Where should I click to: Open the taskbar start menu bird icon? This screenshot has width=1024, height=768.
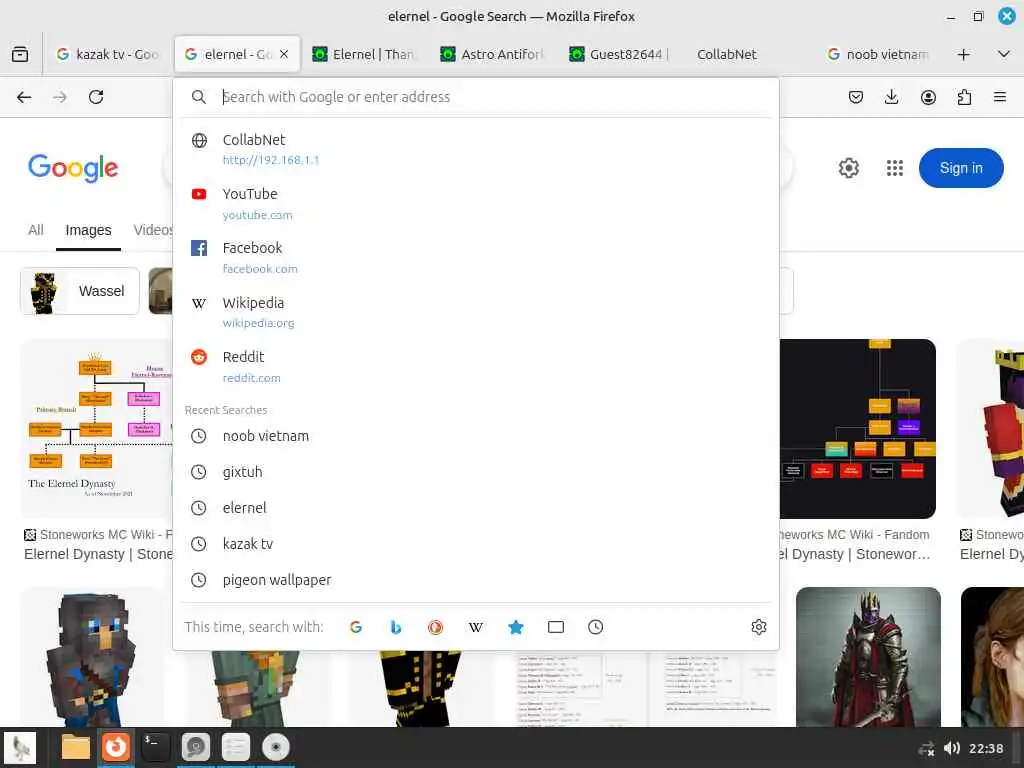(x=20, y=747)
